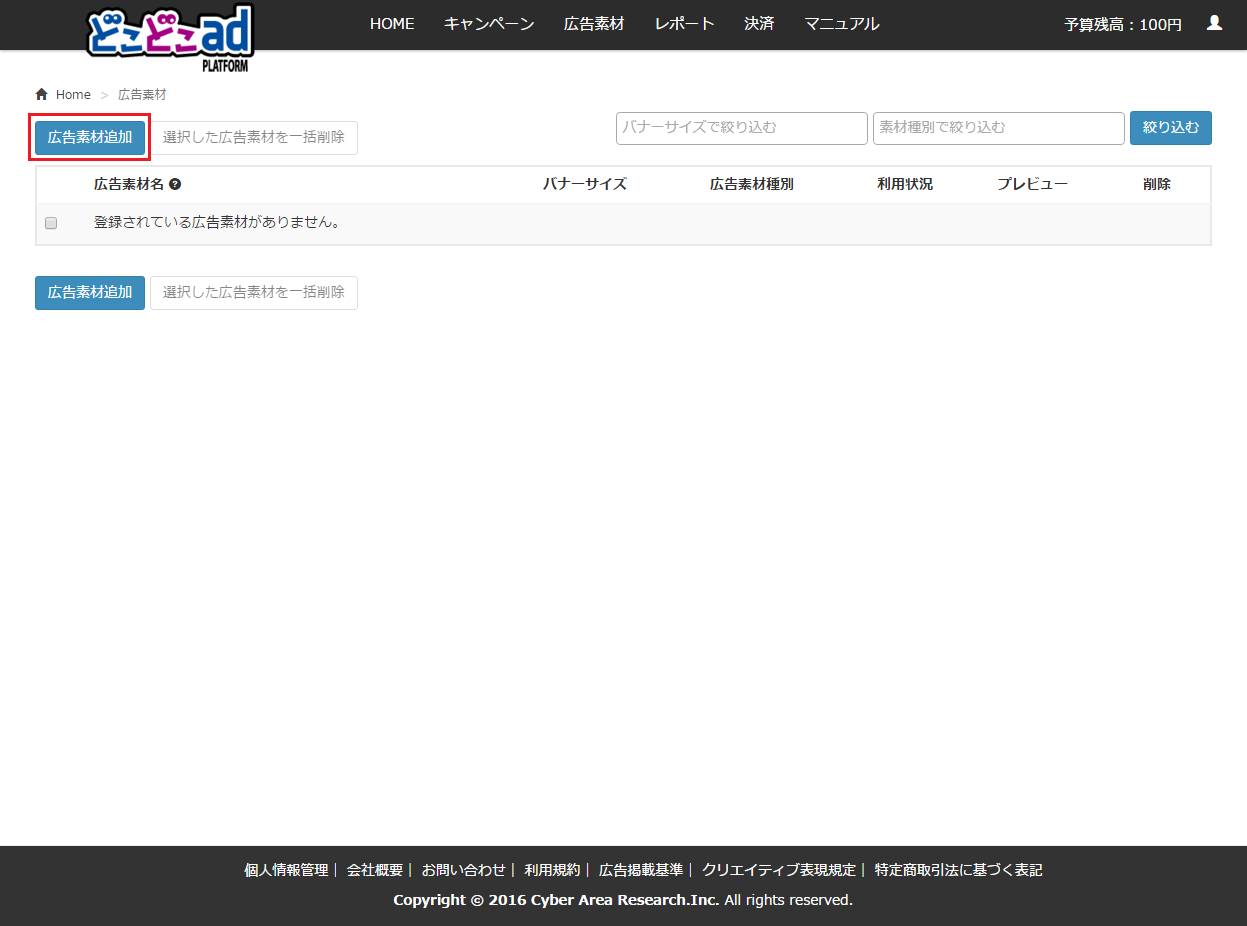The image size is (1247, 926).
Task: Open the レポート menu
Action: (x=684, y=24)
